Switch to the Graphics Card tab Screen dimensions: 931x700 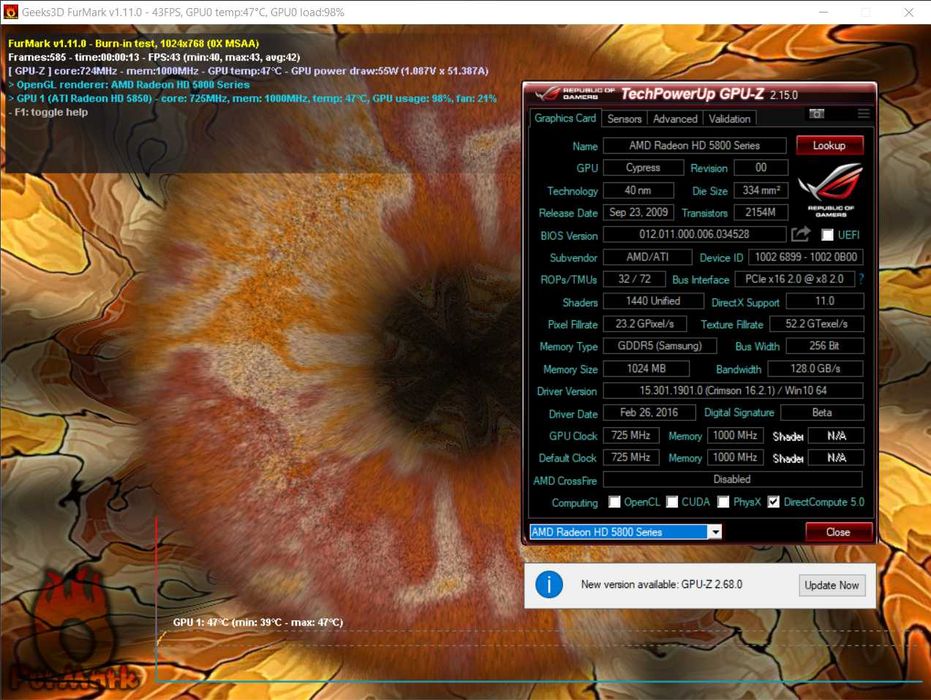(x=565, y=118)
